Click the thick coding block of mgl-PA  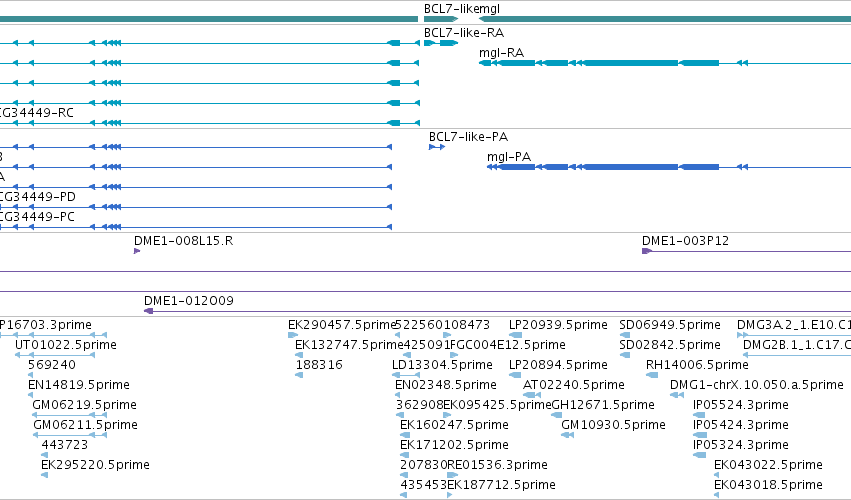tap(631, 167)
